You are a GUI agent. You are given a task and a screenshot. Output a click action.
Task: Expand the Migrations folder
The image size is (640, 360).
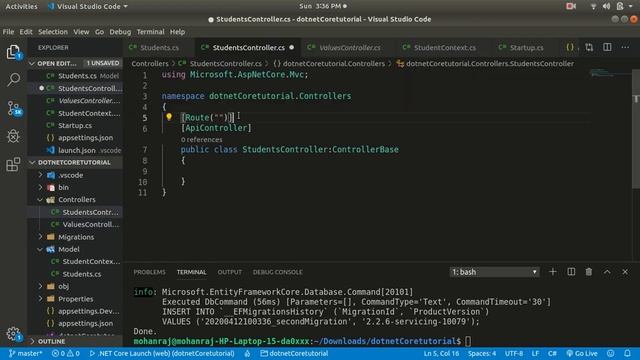click(x=40, y=237)
